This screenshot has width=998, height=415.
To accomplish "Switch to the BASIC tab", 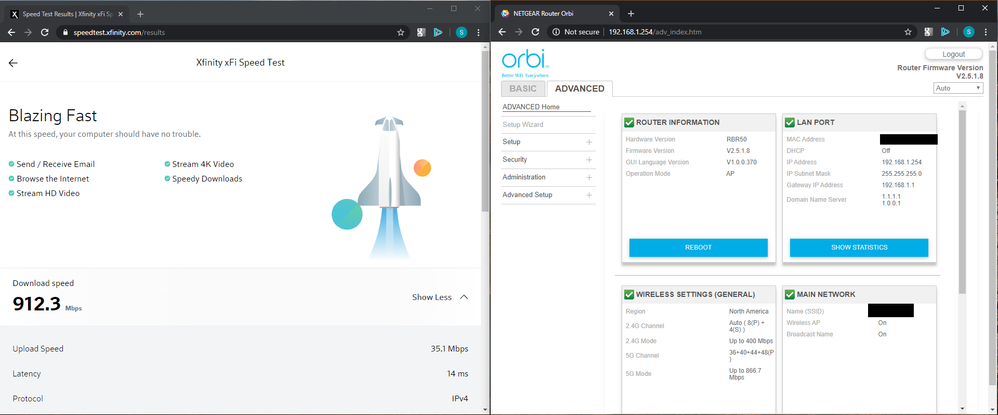I will click(x=522, y=89).
